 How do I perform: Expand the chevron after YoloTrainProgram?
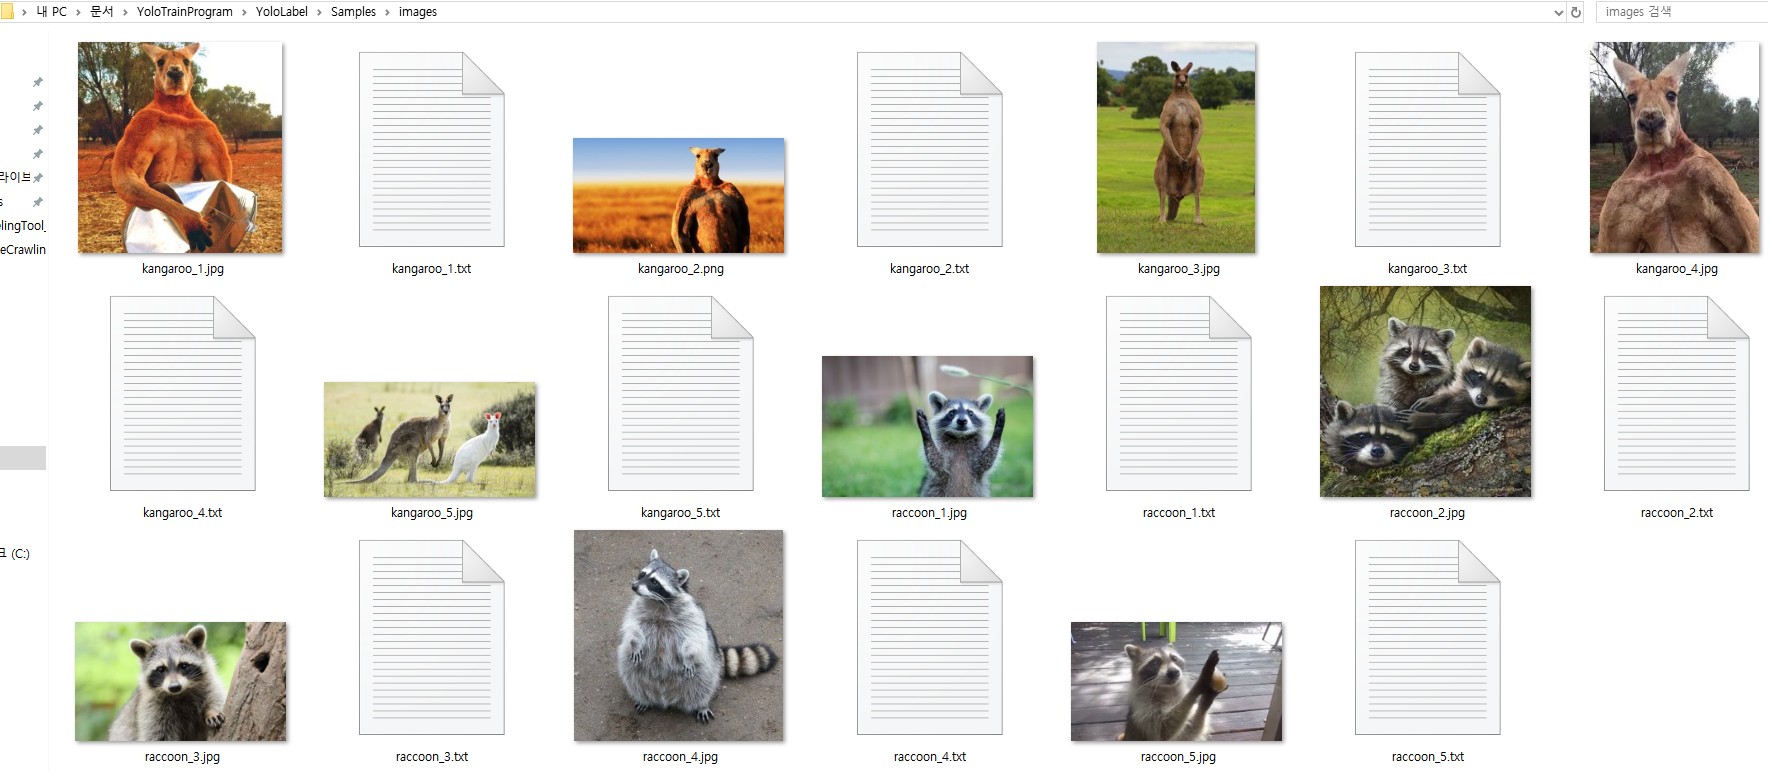click(245, 12)
